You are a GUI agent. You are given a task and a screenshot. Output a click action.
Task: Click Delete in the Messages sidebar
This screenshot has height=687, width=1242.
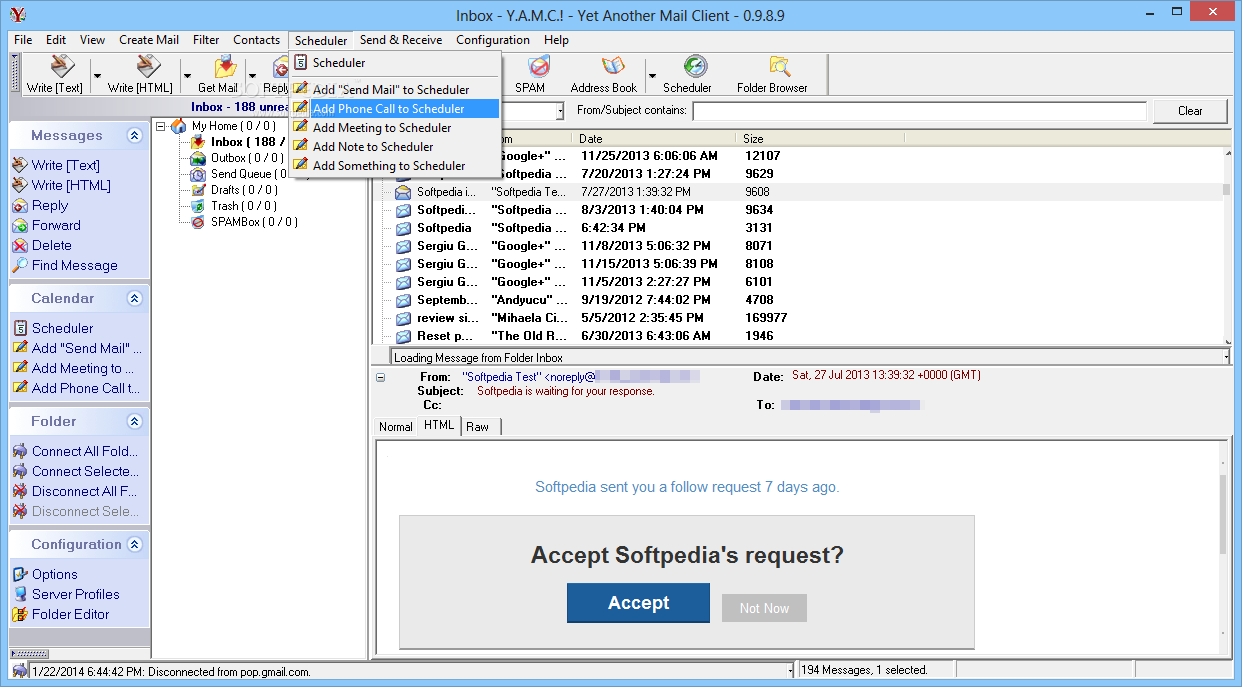pos(52,245)
